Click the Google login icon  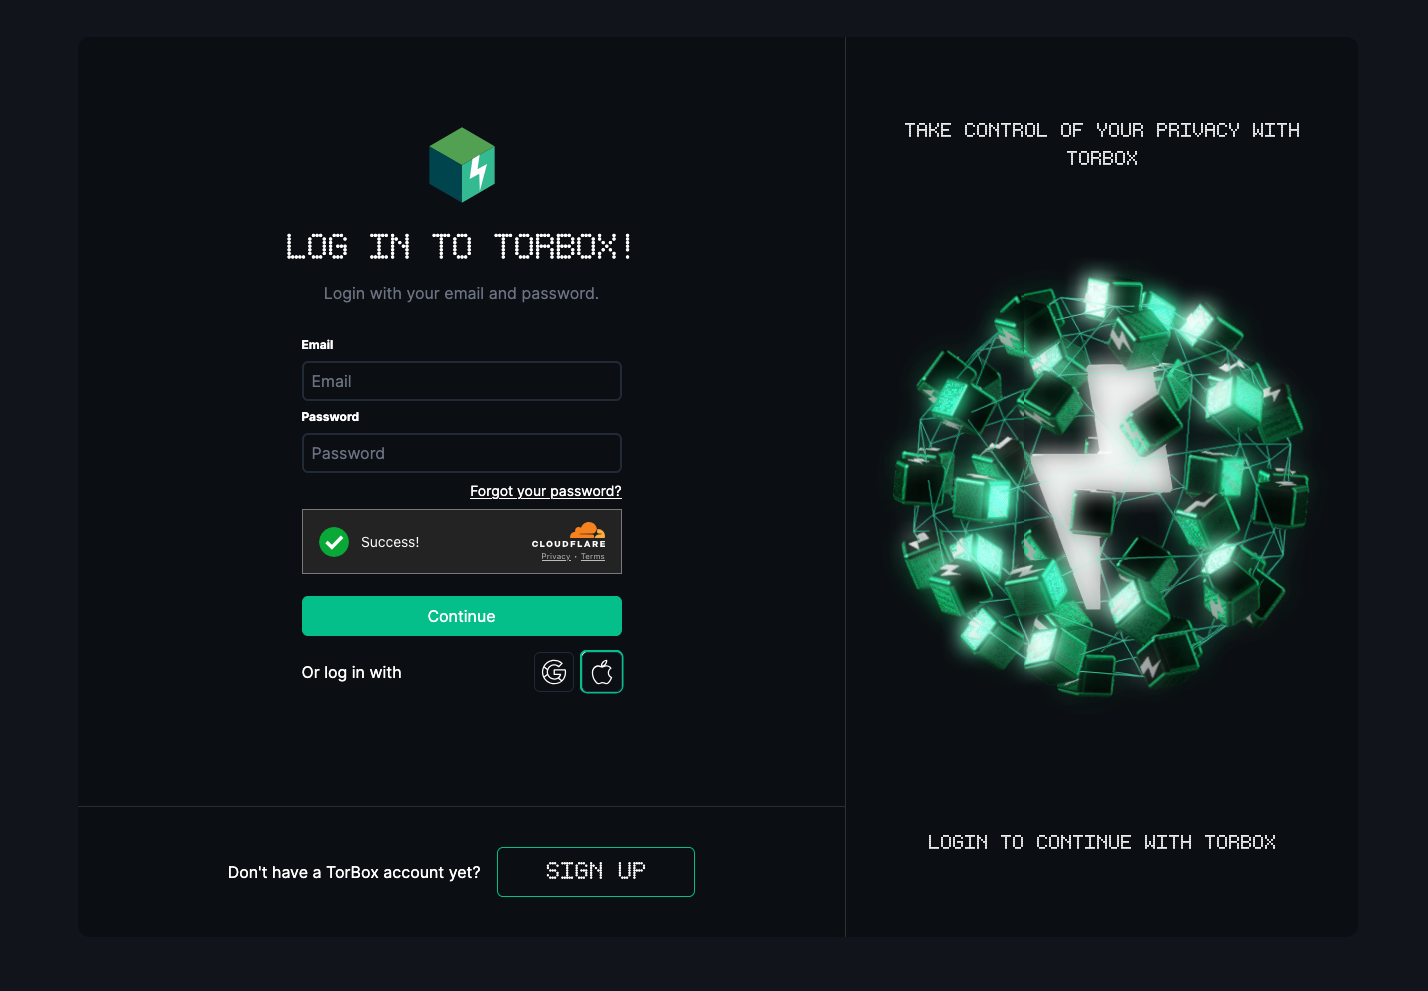click(554, 672)
